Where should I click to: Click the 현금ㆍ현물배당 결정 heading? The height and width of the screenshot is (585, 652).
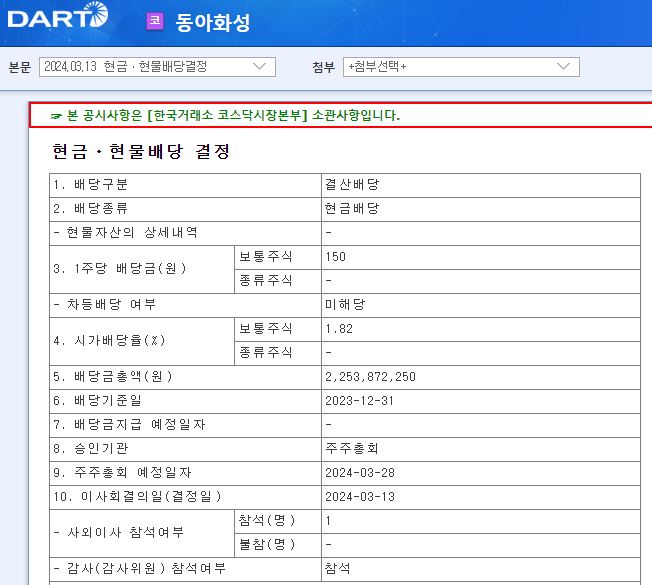[x=141, y=151]
